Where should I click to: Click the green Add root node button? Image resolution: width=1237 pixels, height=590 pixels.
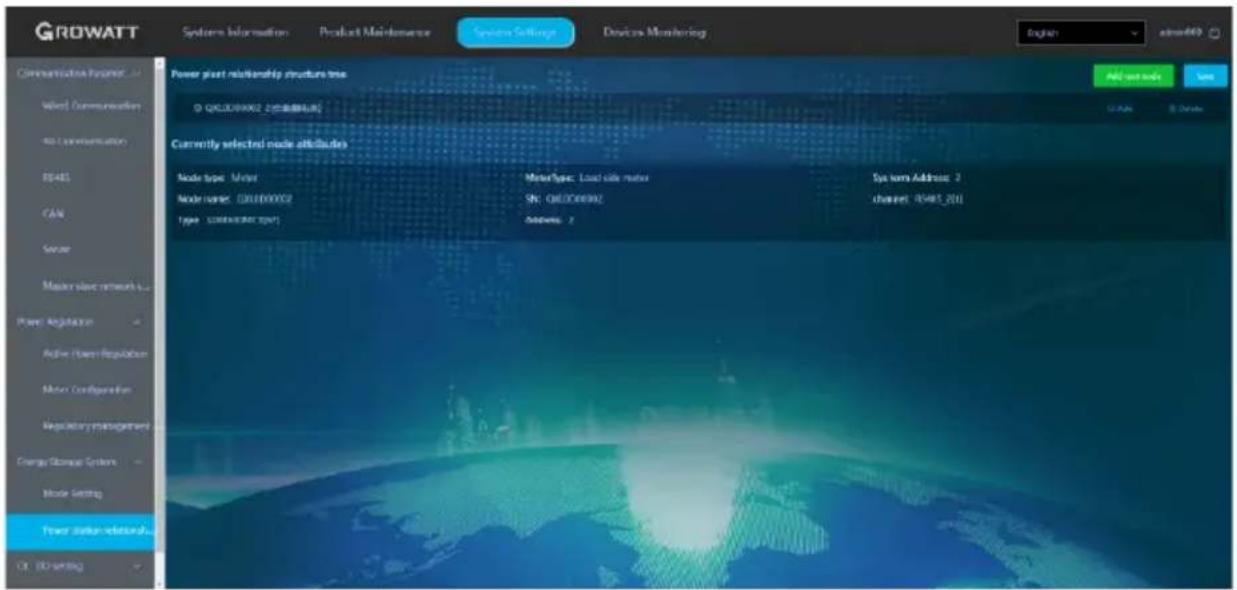coord(1133,76)
